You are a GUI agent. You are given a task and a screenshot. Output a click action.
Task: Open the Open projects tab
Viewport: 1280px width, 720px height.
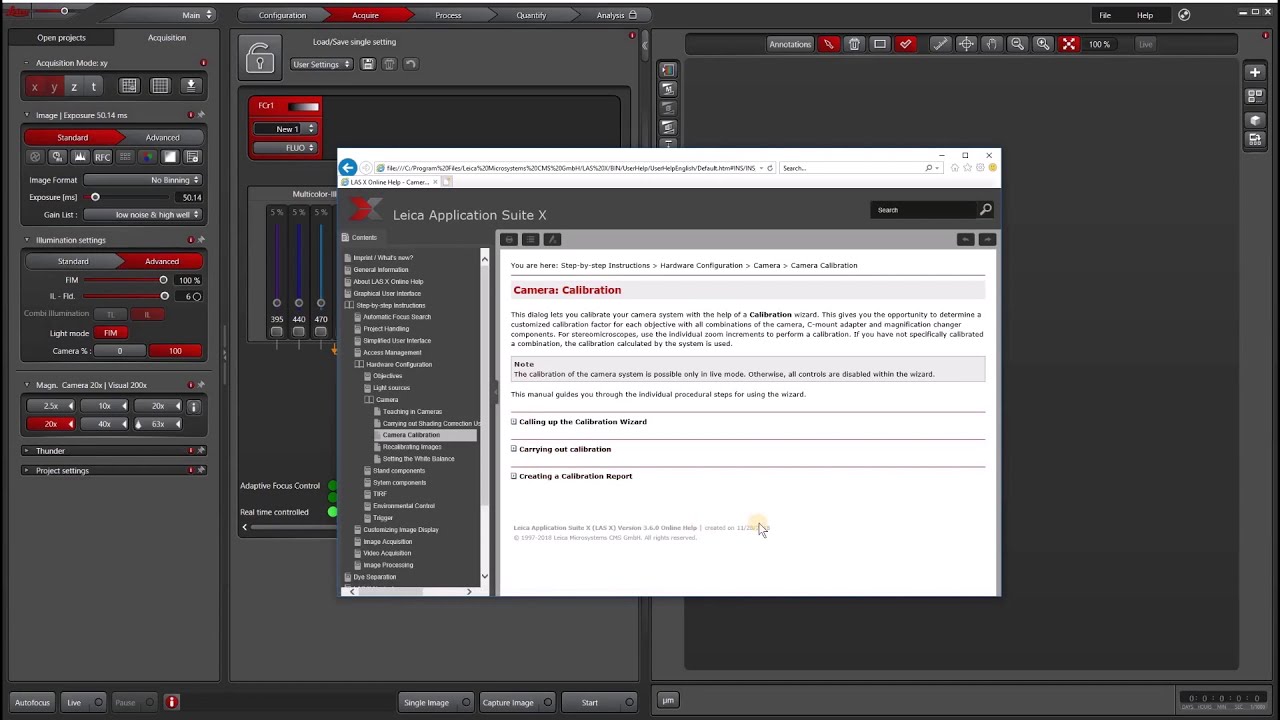tap(61, 37)
